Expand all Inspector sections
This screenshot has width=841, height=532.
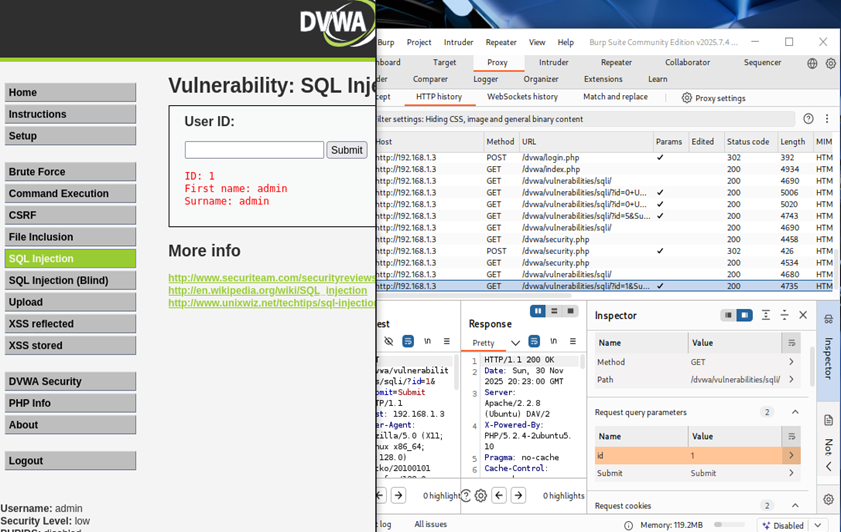pyautogui.click(x=766, y=315)
